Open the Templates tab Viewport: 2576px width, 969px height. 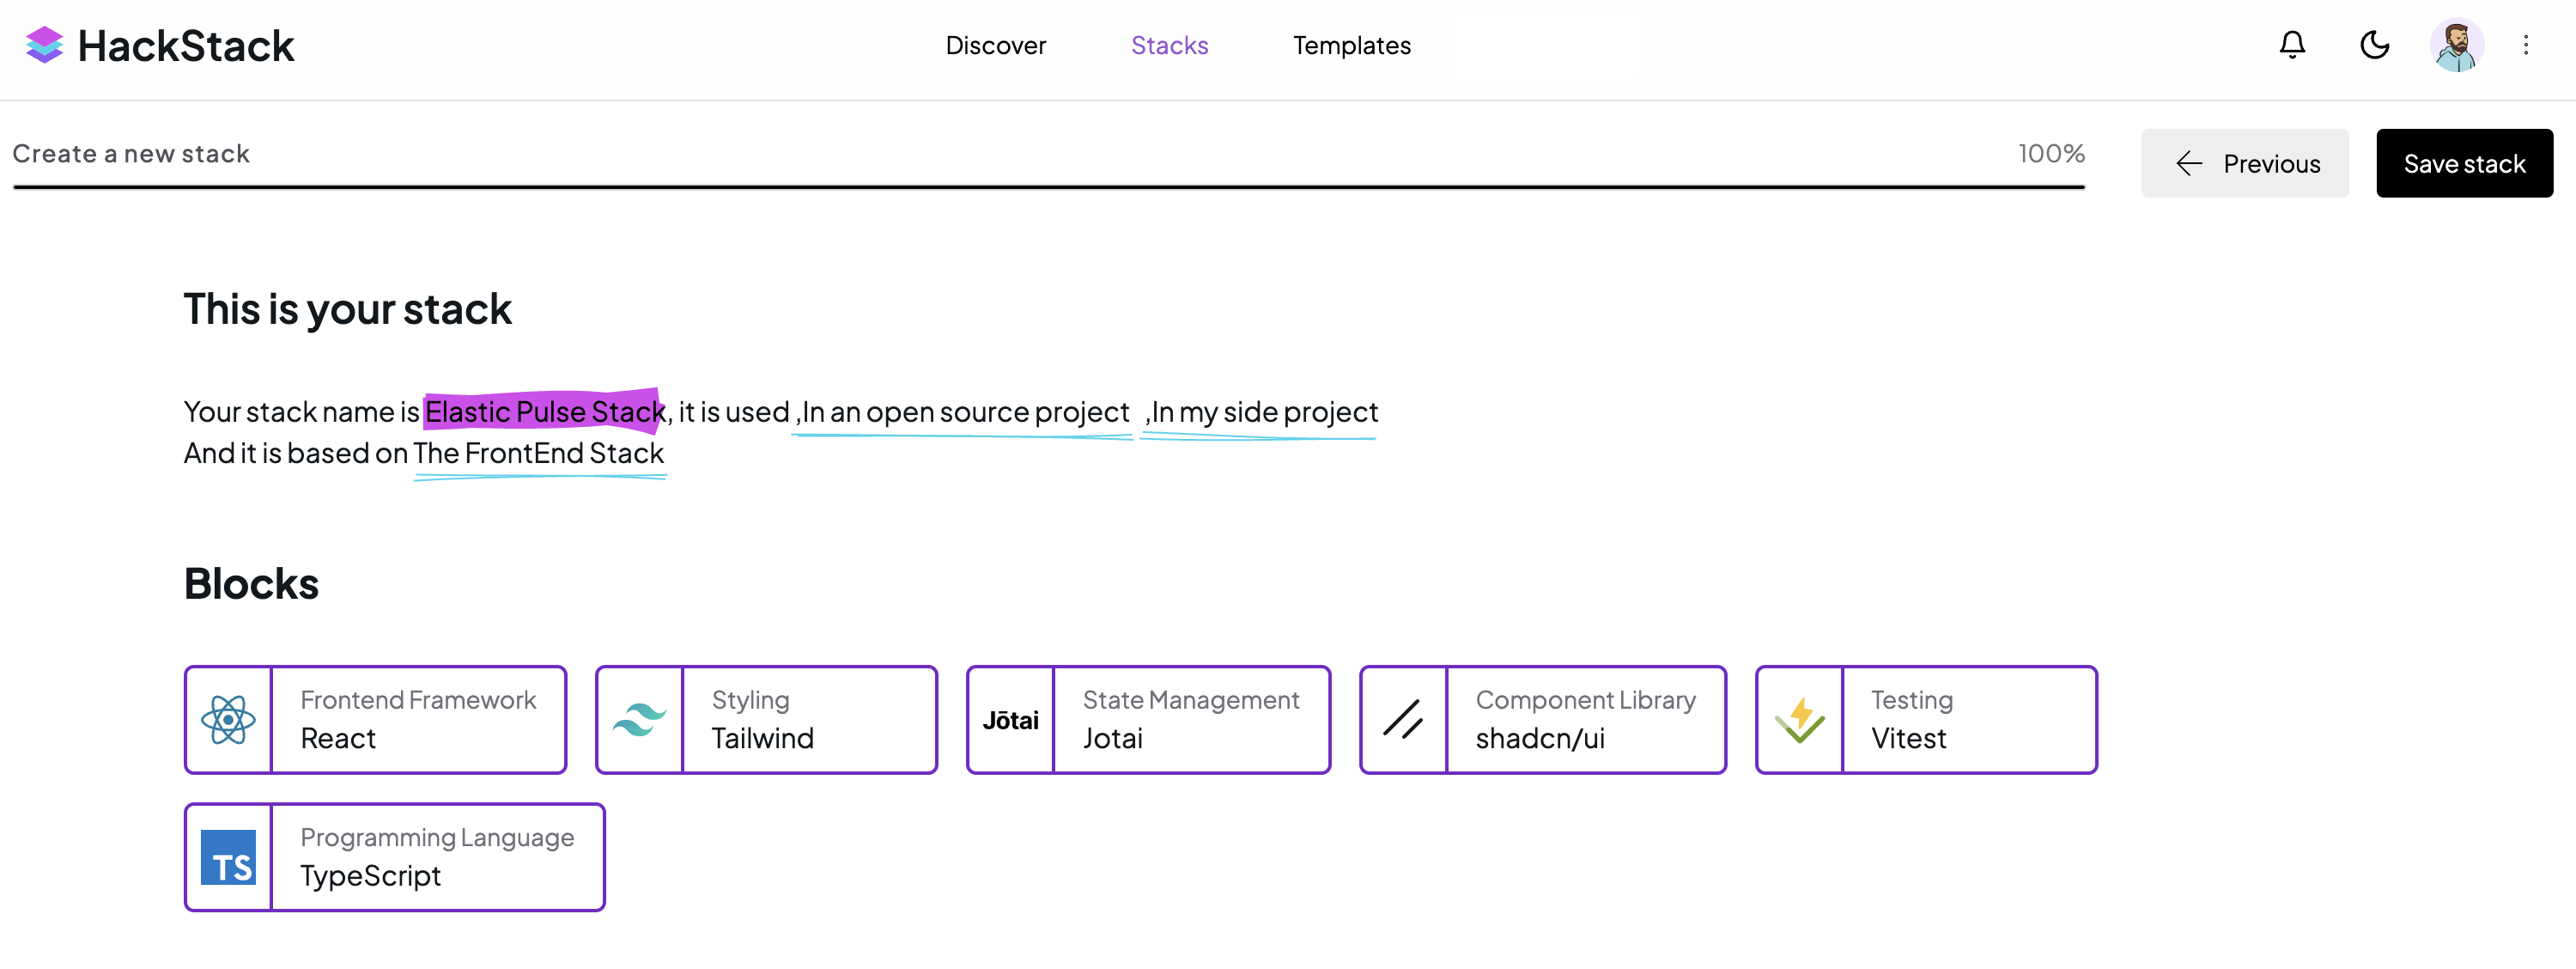click(1351, 45)
